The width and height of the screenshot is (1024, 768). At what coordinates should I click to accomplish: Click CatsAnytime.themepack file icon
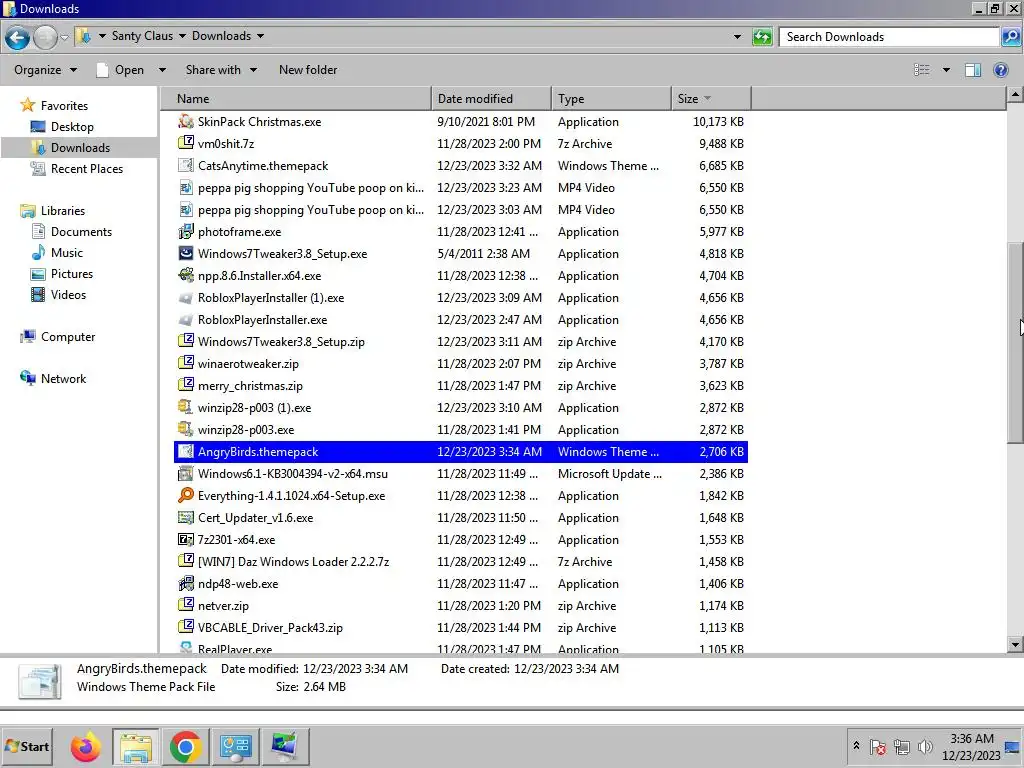click(x=186, y=165)
